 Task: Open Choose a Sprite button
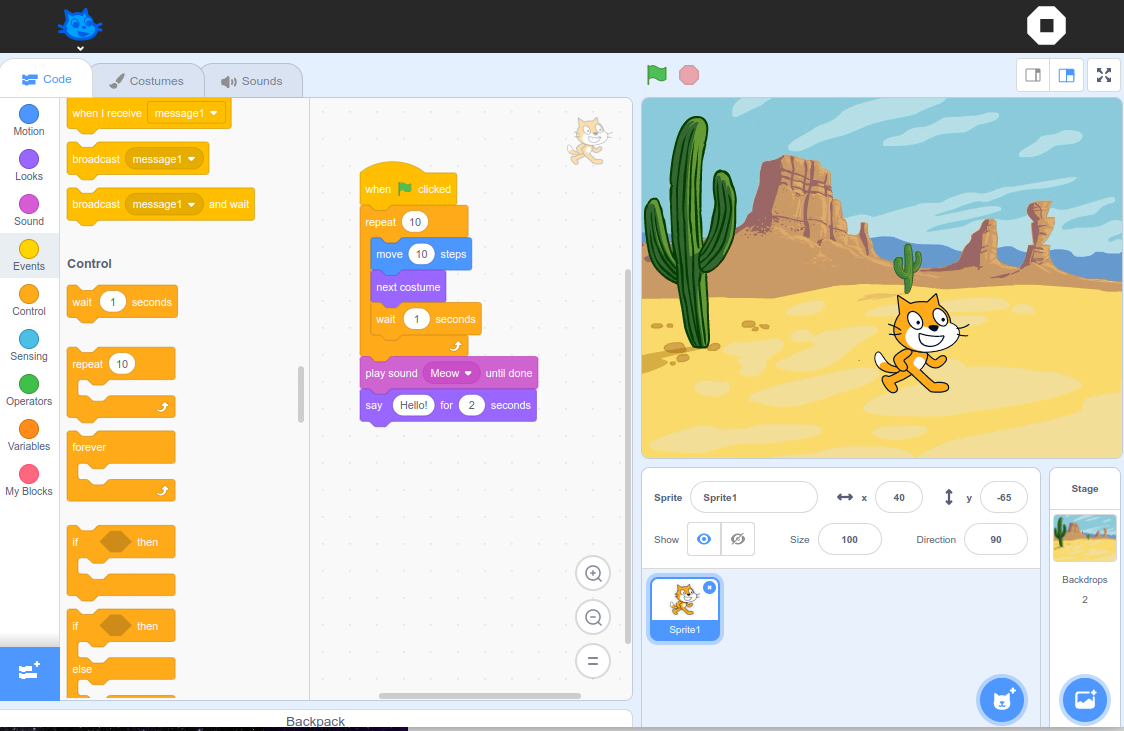point(1001,699)
